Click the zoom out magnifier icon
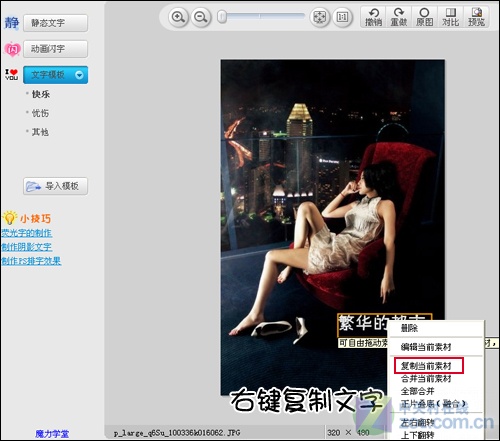 (x=201, y=17)
